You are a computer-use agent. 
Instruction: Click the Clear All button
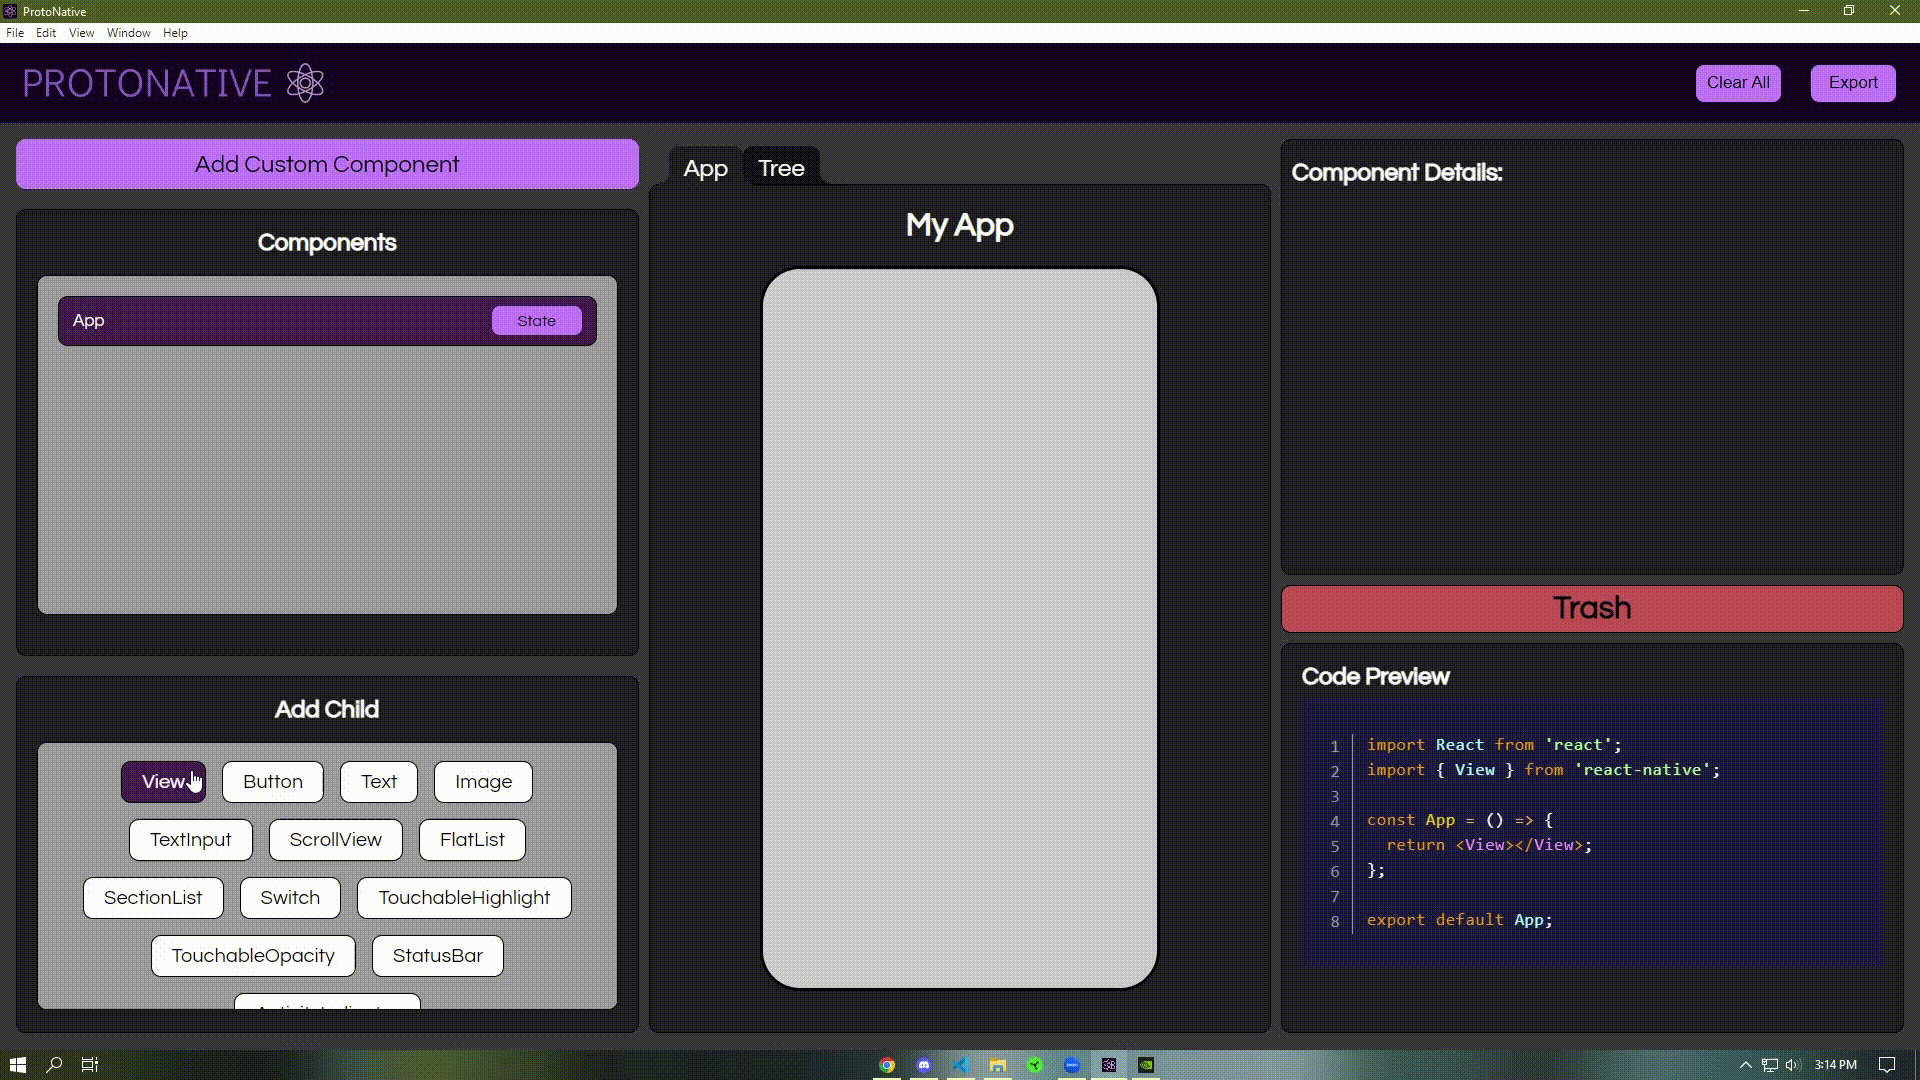pos(1738,82)
